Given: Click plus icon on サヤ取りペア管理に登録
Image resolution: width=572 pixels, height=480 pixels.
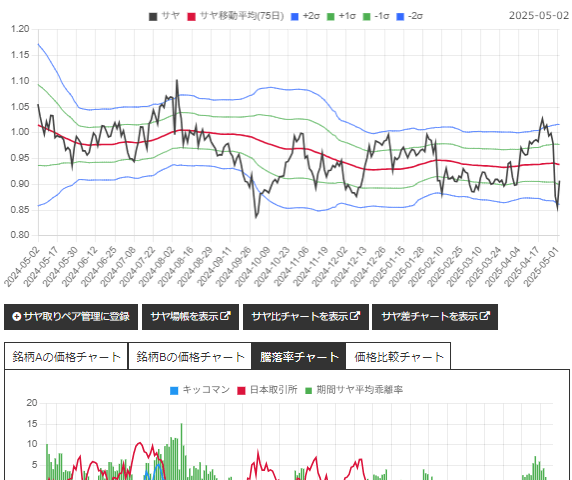Looking at the screenshot, I should [x=16, y=317].
